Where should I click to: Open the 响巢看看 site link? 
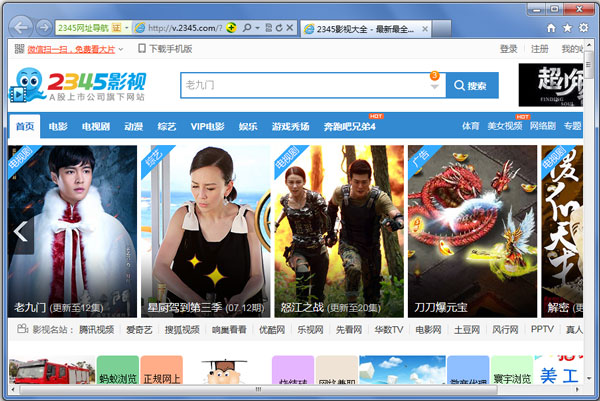point(229,329)
